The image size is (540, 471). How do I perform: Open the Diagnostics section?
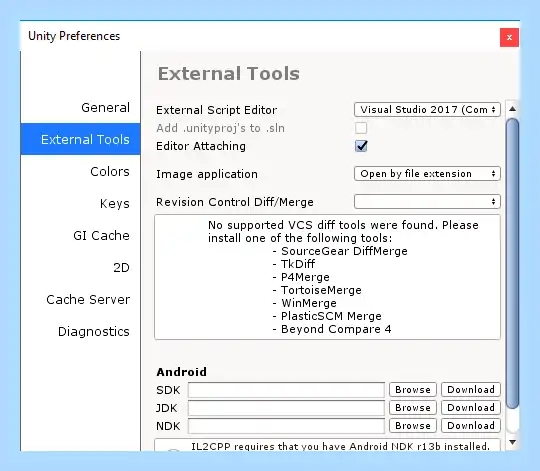click(94, 332)
